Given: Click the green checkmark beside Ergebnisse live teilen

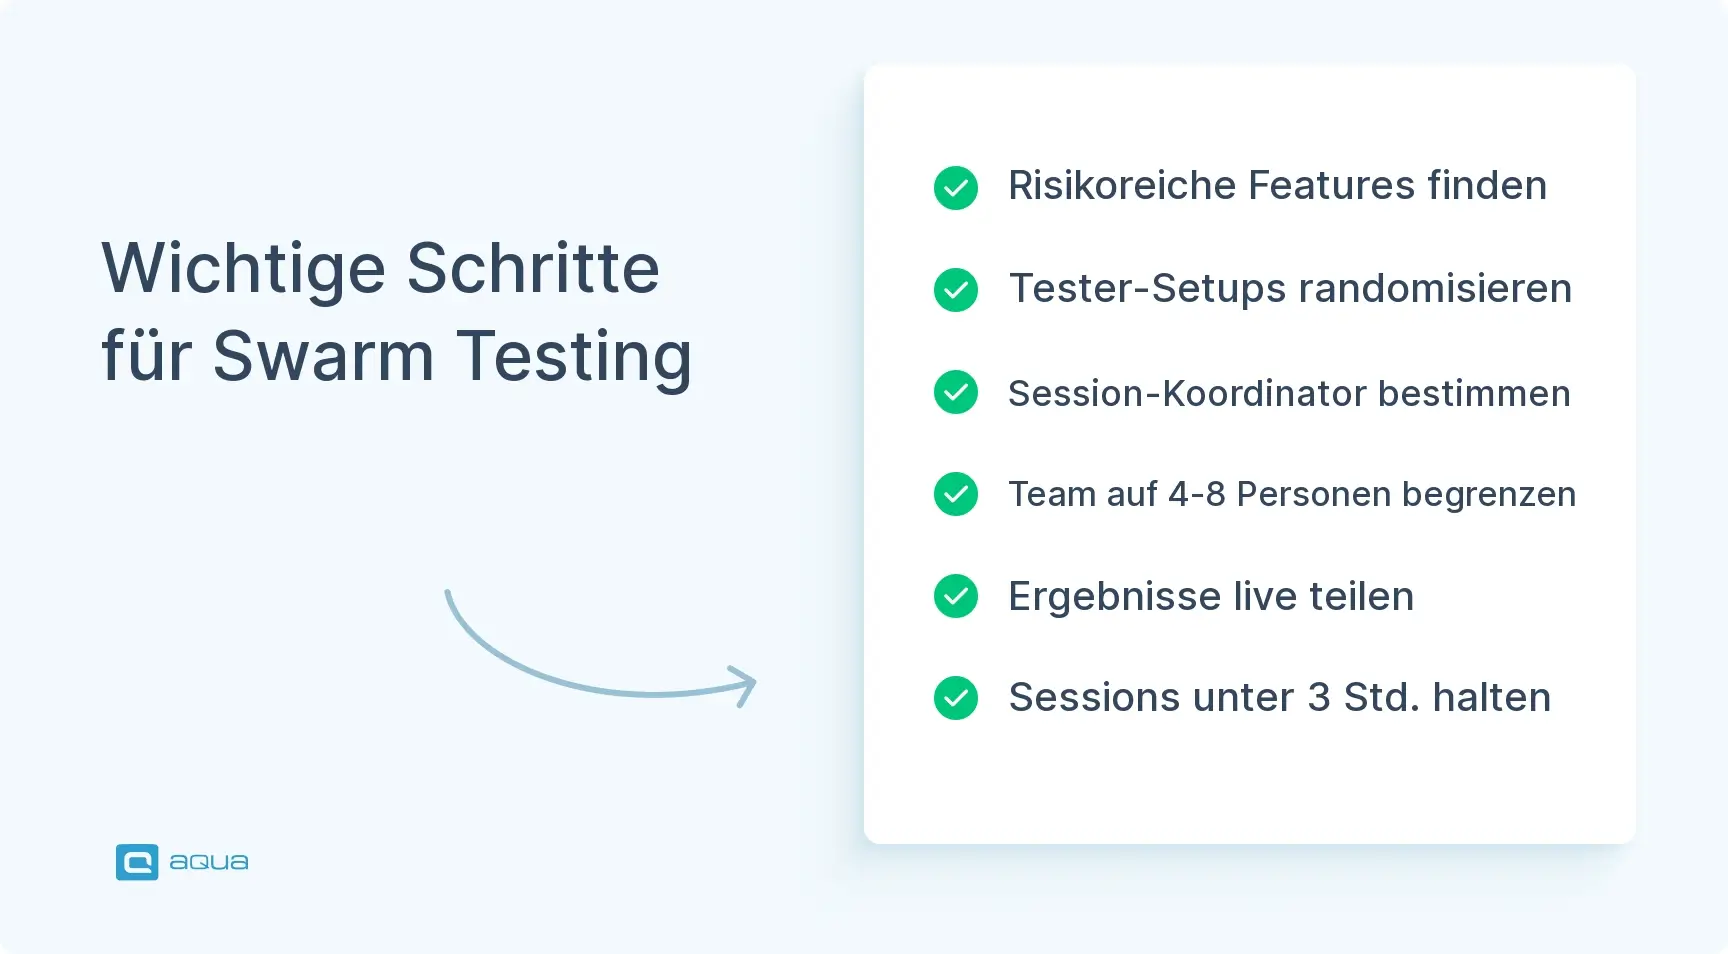Looking at the screenshot, I should tap(956, 596).
